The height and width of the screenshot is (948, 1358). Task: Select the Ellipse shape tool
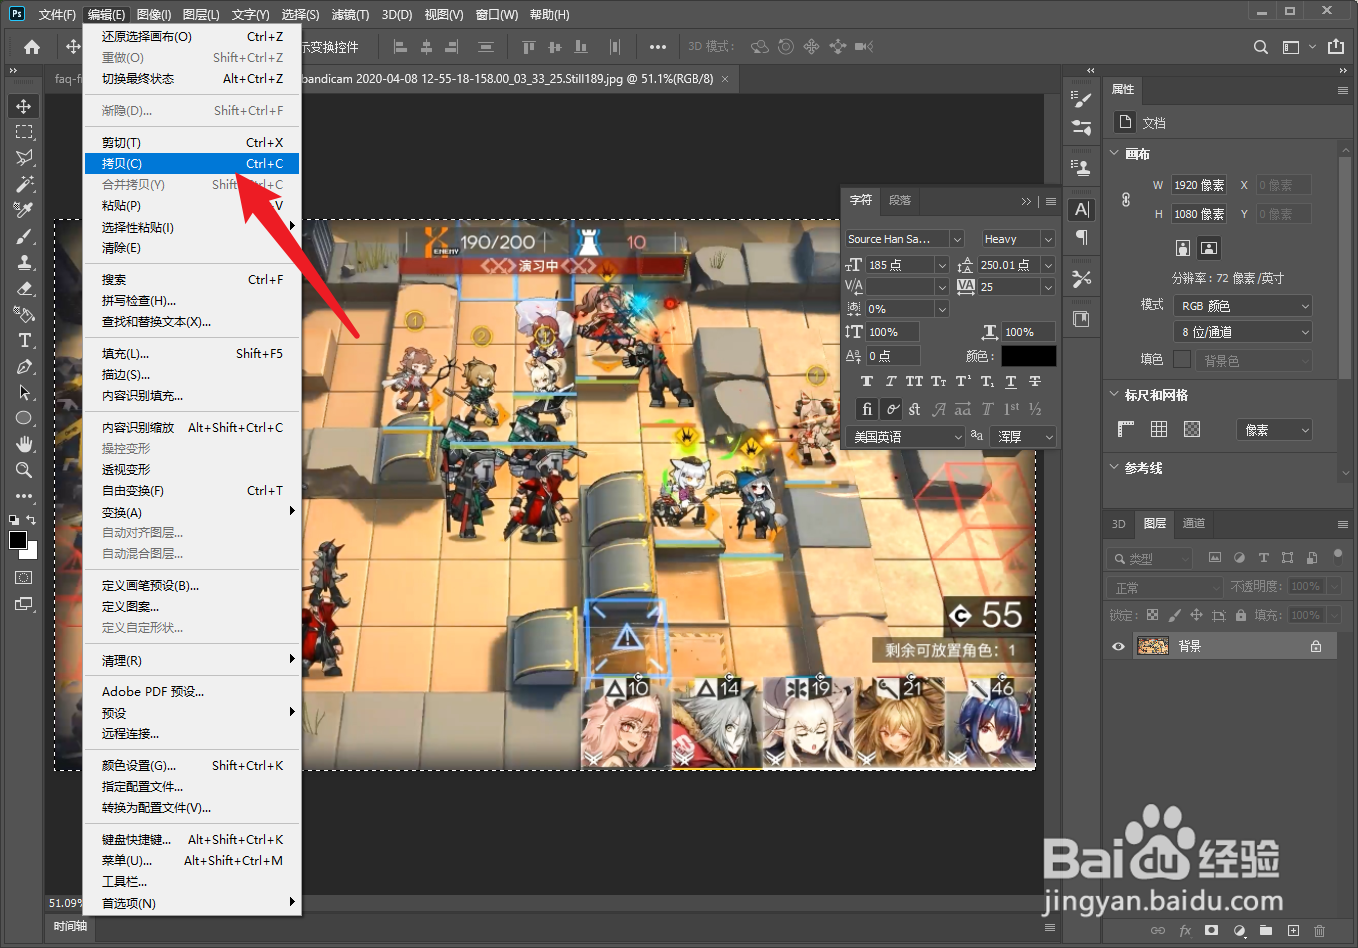click(x=24, y=418)
